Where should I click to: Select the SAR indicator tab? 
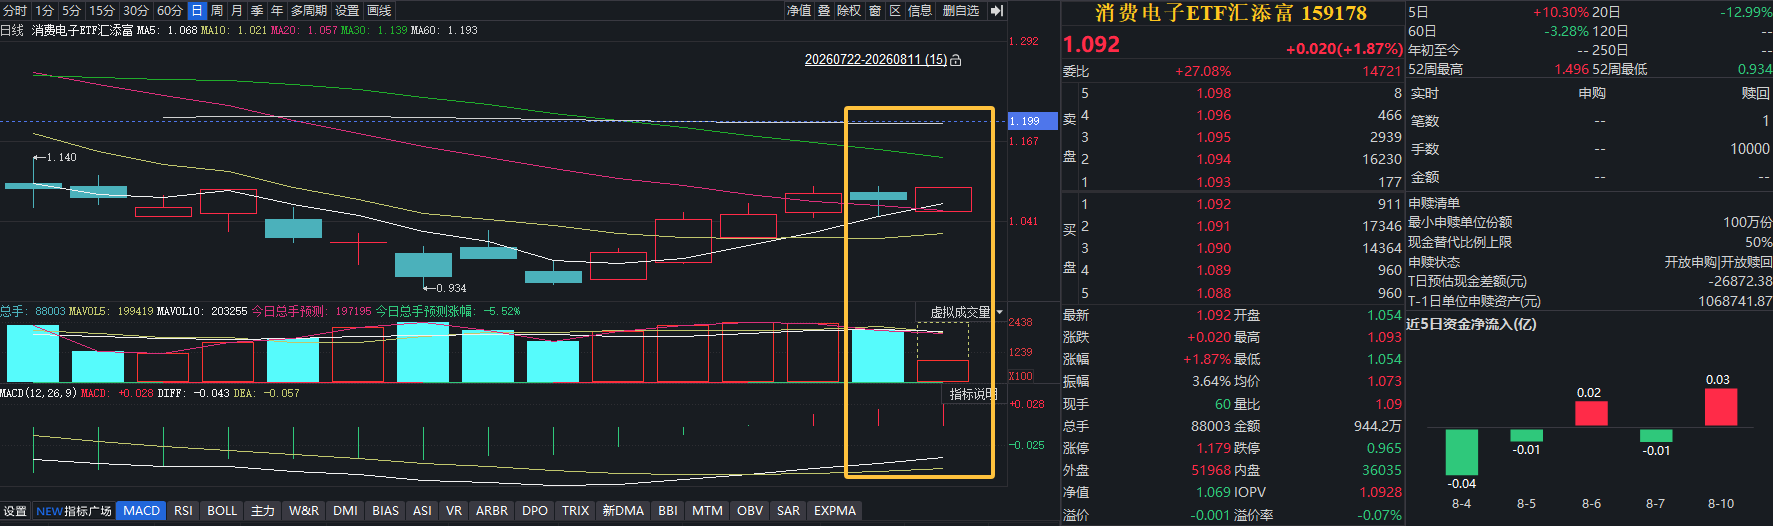pos(788,511)
